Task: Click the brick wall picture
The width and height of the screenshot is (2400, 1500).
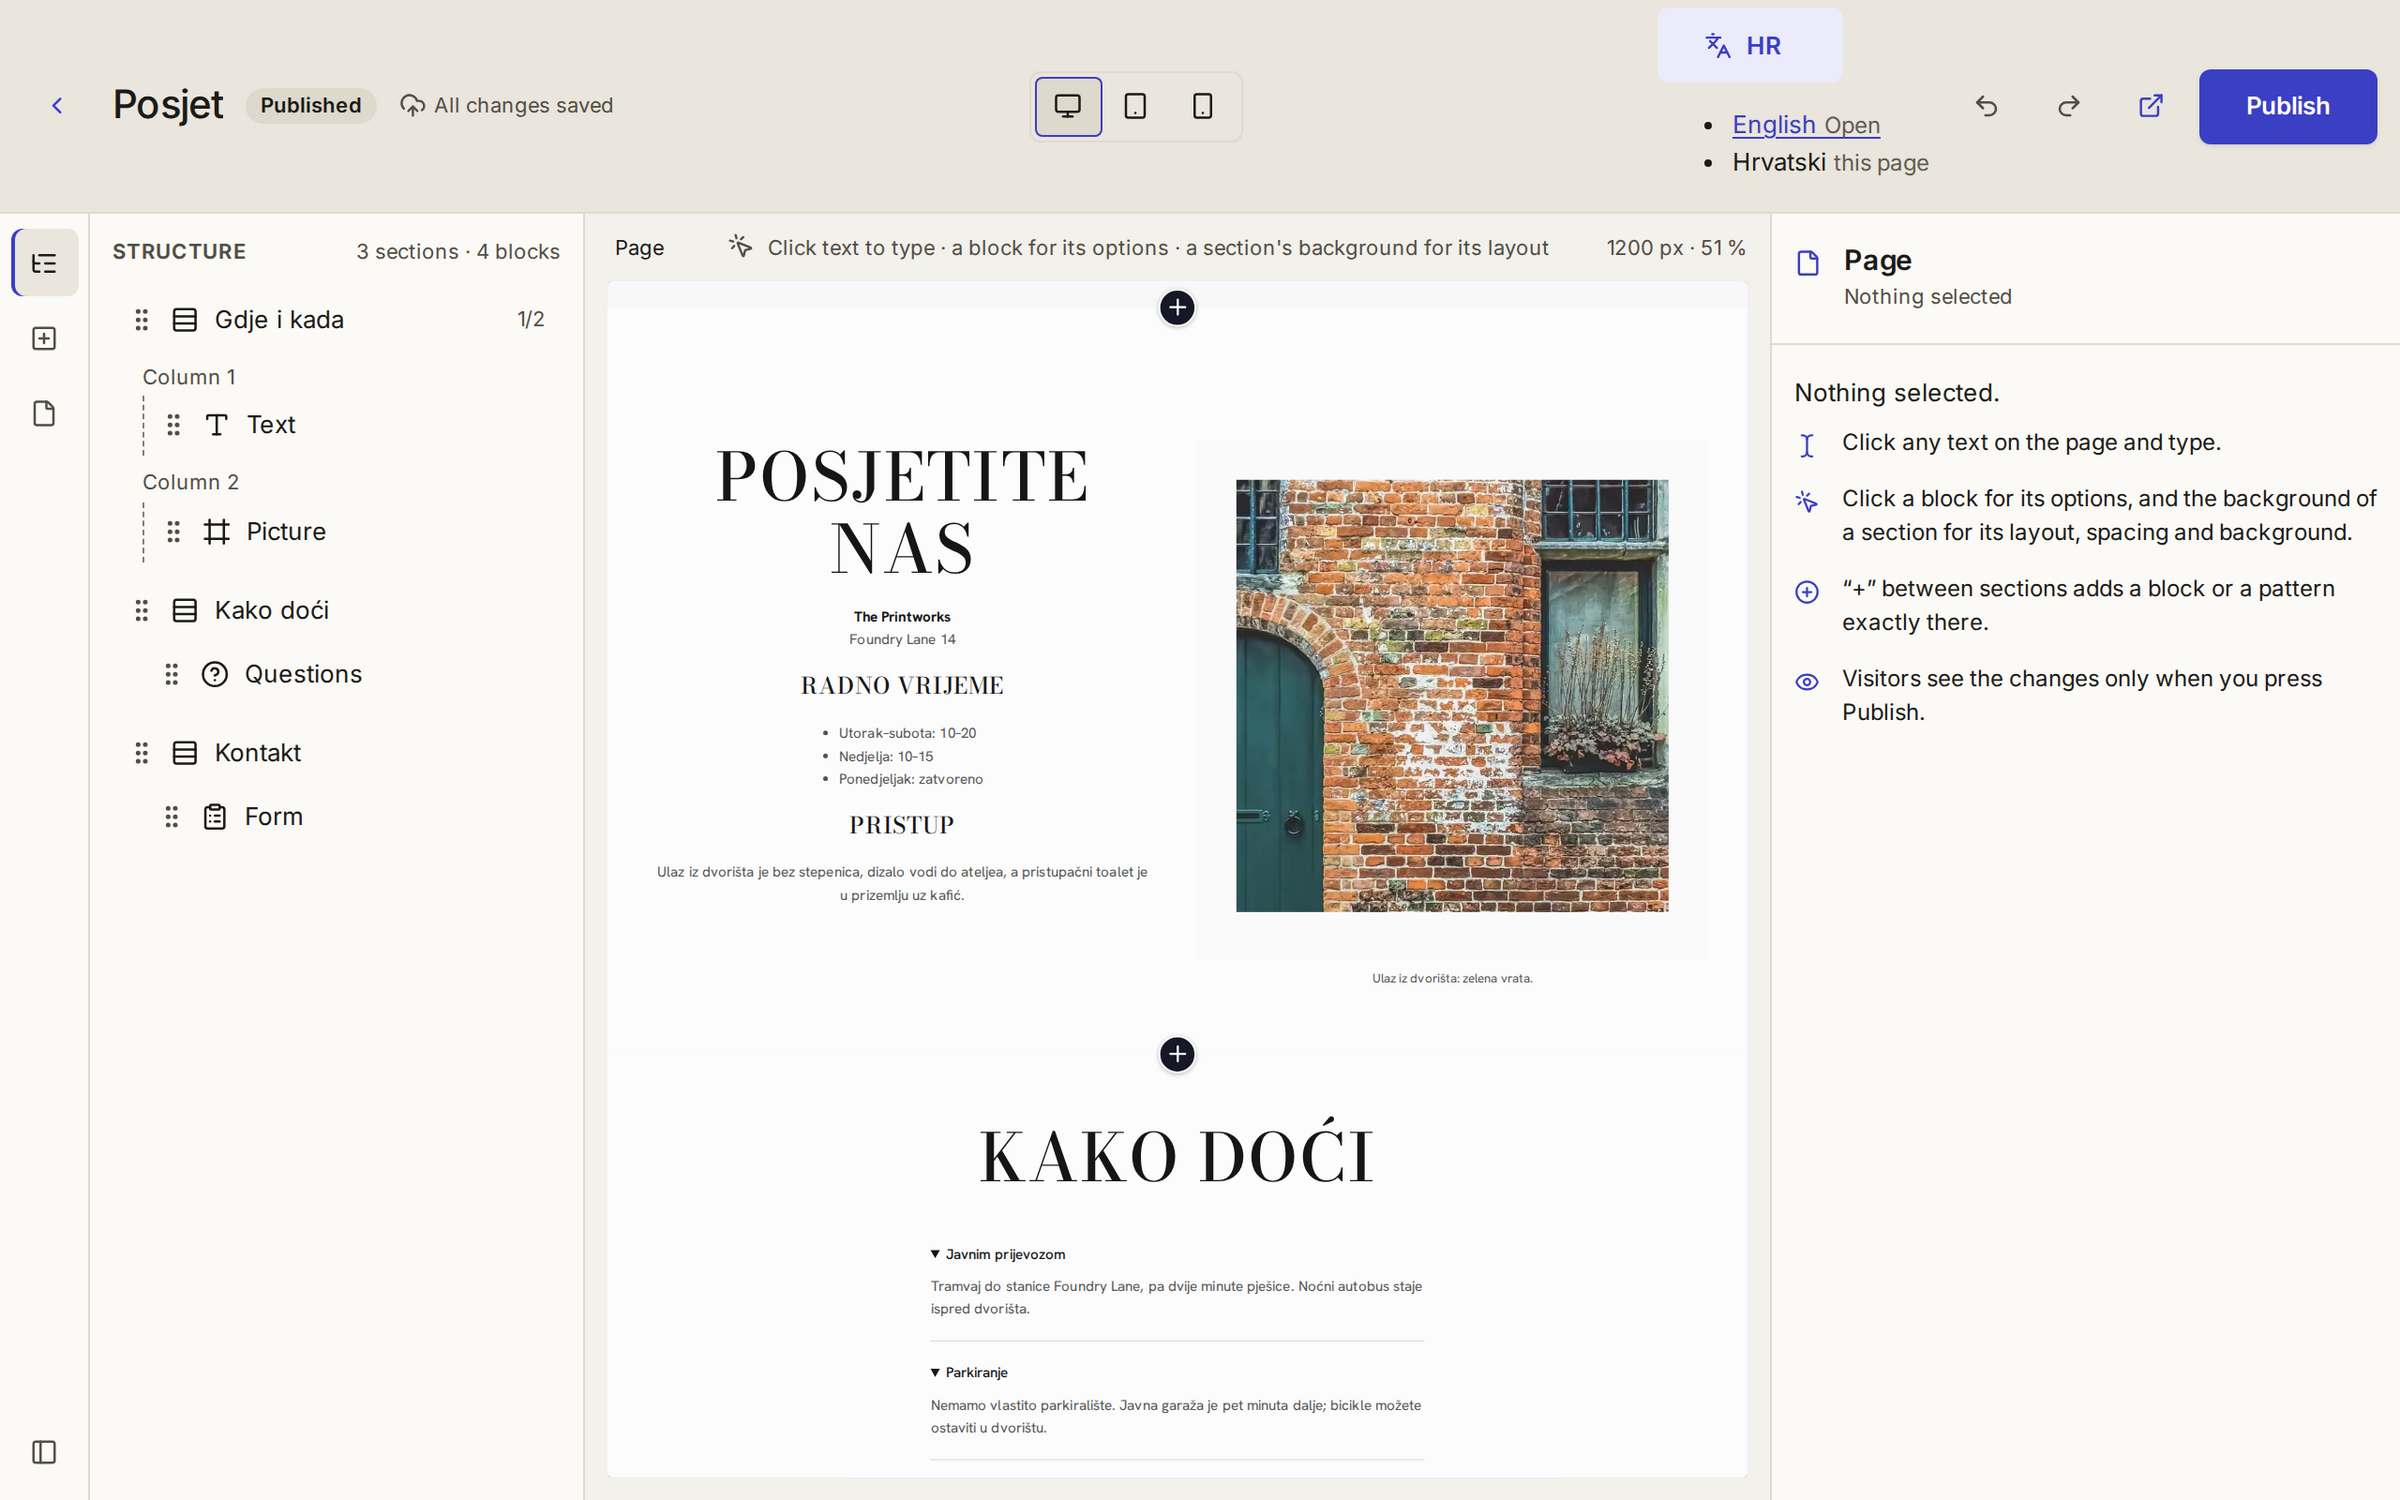Action: 1452,695
